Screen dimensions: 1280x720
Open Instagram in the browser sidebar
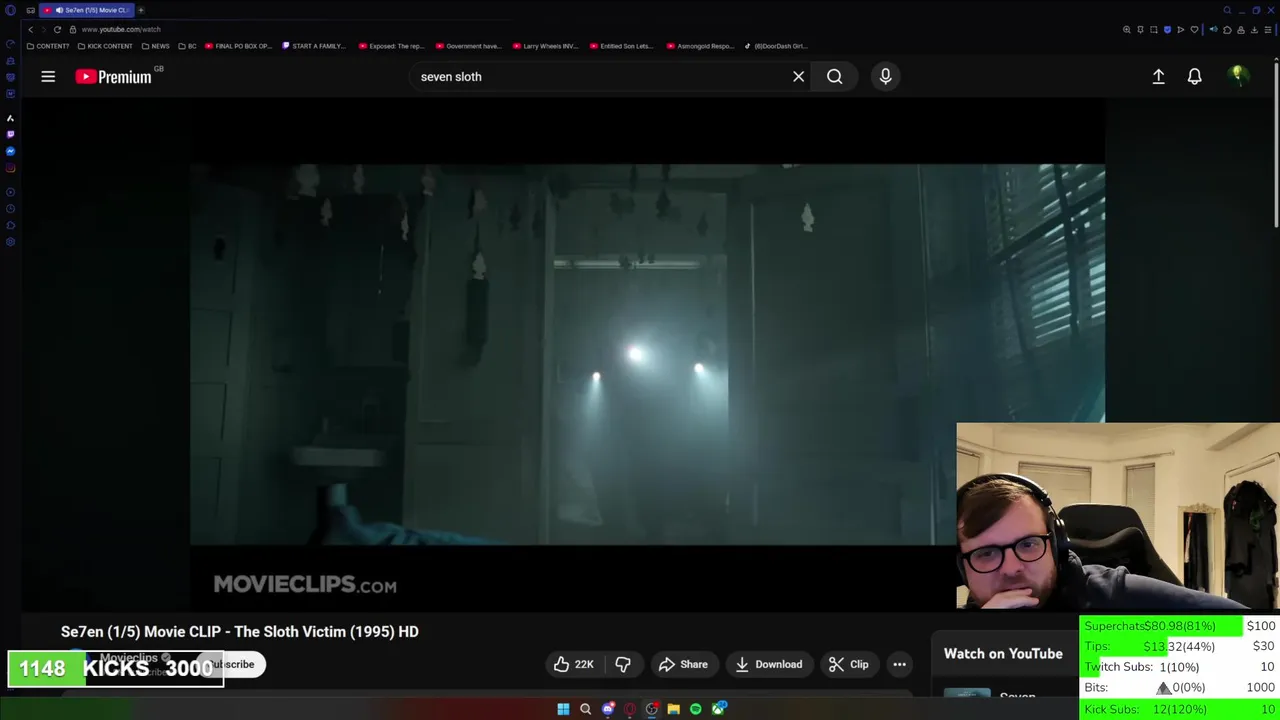[x=10, y=168]
